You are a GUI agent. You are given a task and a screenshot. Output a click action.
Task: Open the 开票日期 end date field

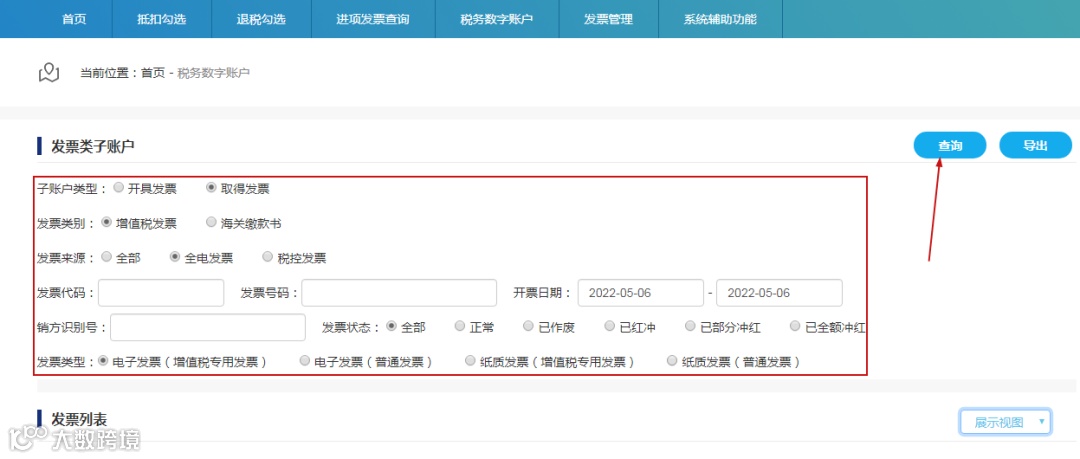point(780,293)
